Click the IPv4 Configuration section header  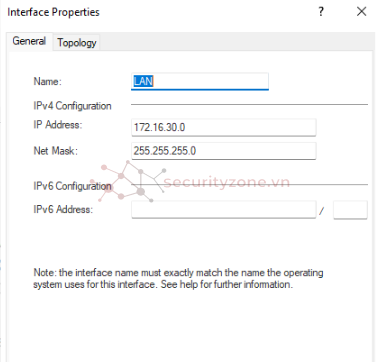pos(72,106)
